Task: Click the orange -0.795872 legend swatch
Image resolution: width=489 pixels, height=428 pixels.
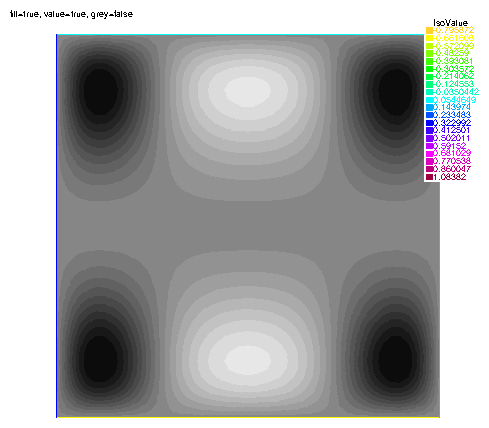Action: click(x=429, y=30)
